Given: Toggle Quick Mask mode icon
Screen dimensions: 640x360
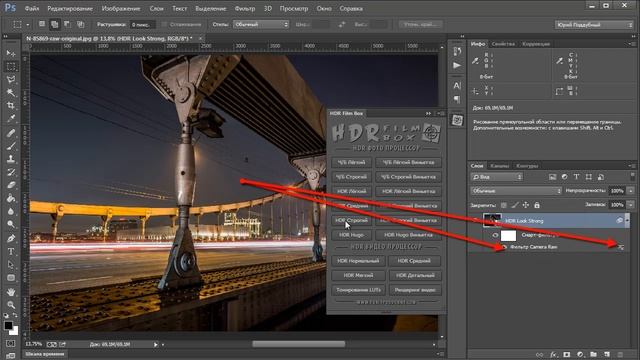Looking at the screenshot, I should click(11, 343).
